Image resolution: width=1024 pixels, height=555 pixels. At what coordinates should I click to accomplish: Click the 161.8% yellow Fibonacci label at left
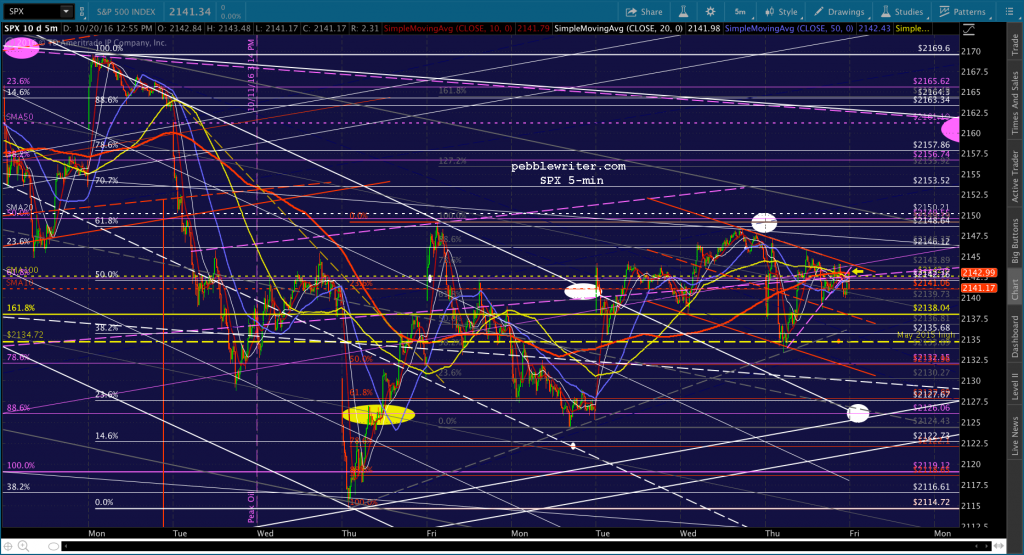coord(20,308)
